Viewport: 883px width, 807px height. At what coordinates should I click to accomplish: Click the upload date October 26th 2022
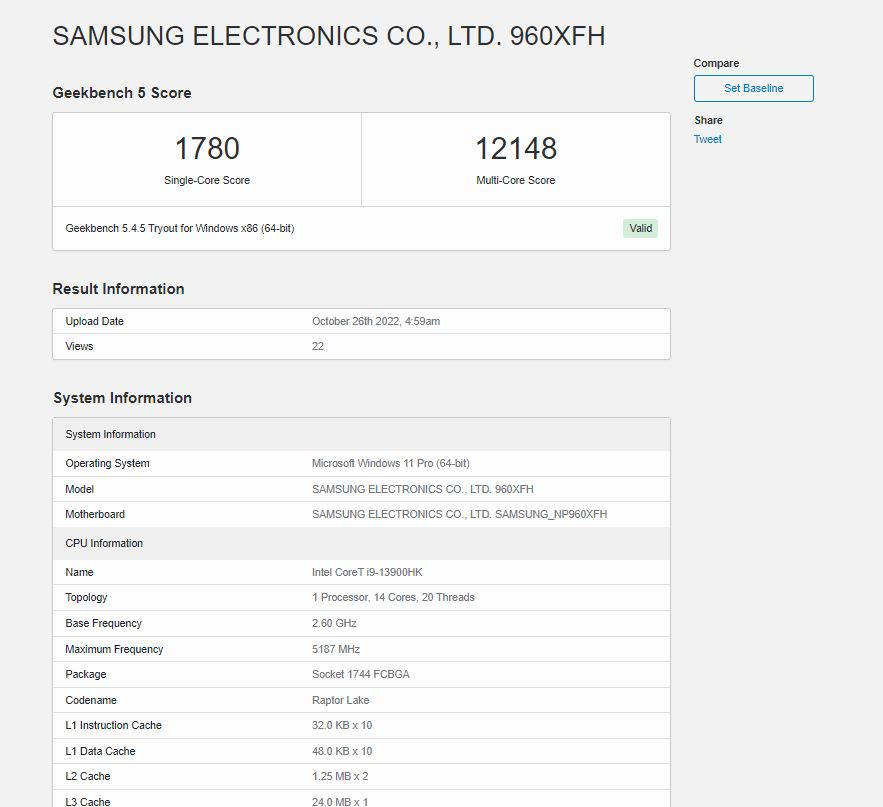(x=376, y=321)
